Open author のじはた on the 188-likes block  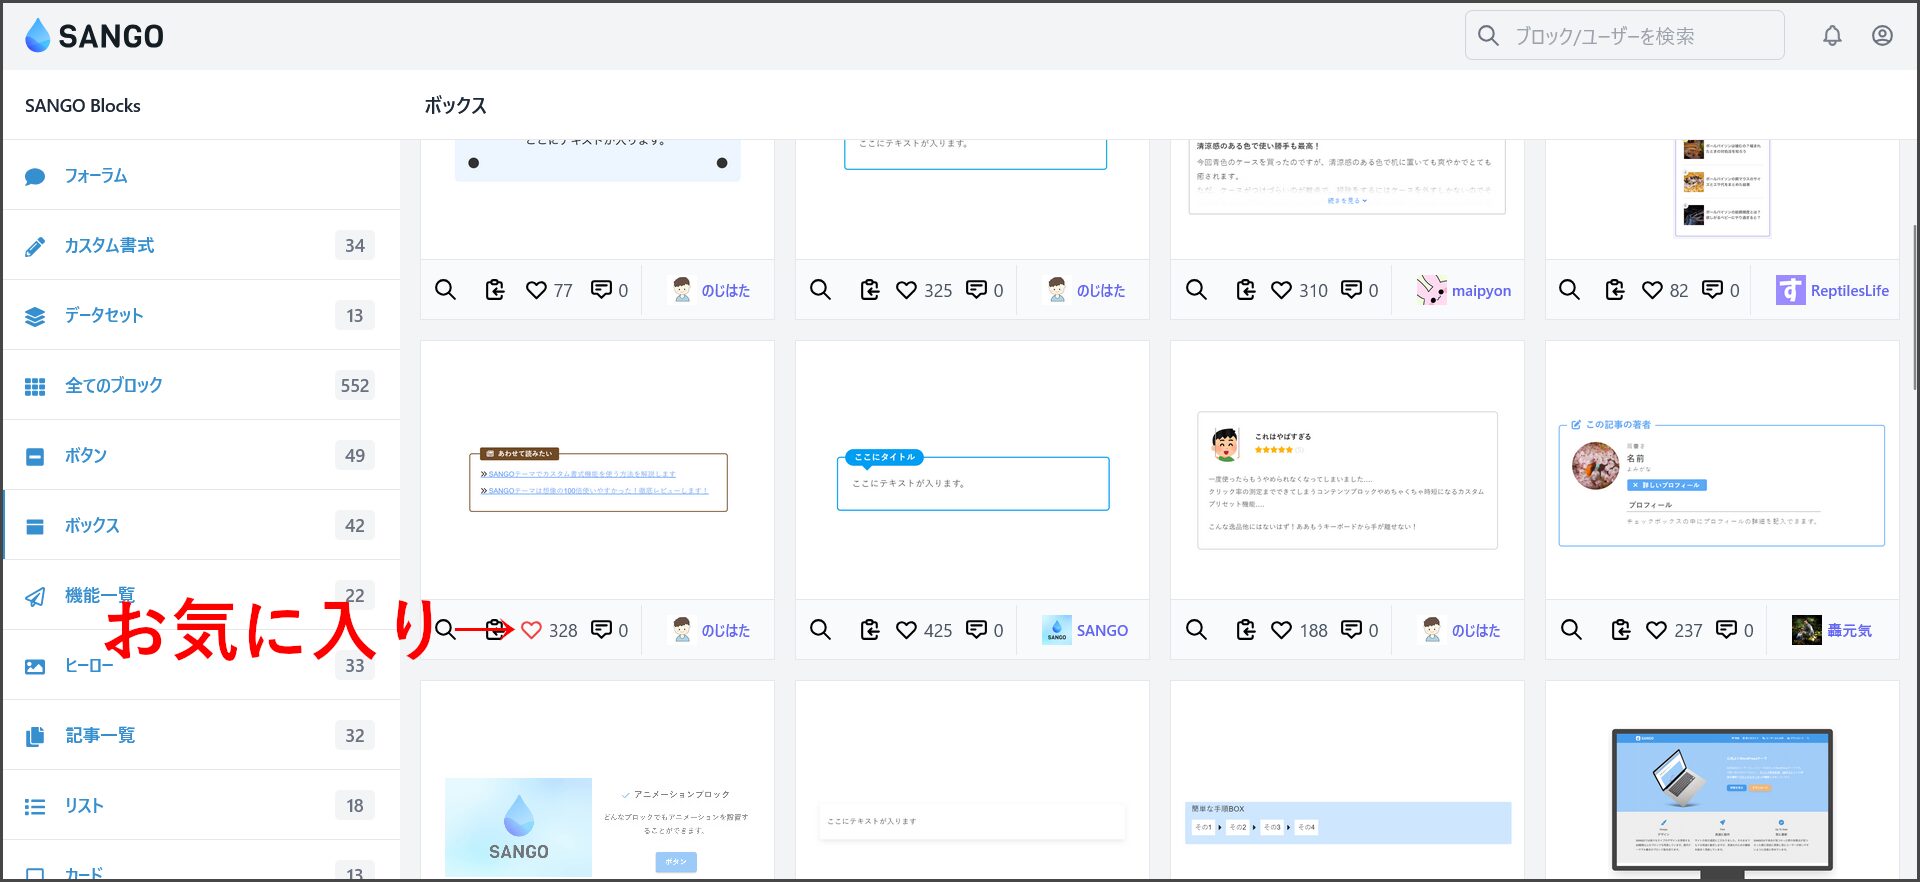point(1461,630)
